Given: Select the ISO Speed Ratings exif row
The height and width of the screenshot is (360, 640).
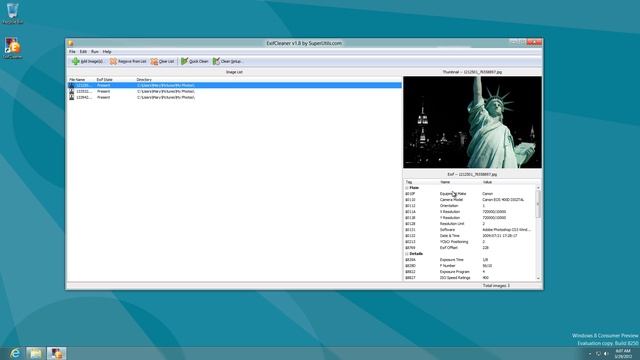Looking at the screenshot, I should [x=469, y=278].
